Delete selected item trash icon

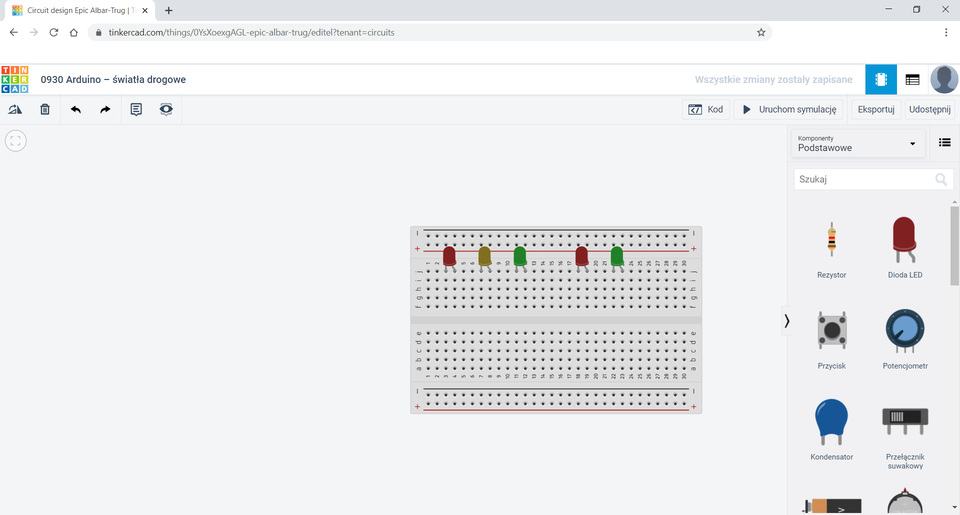click(x=45, y=110)
